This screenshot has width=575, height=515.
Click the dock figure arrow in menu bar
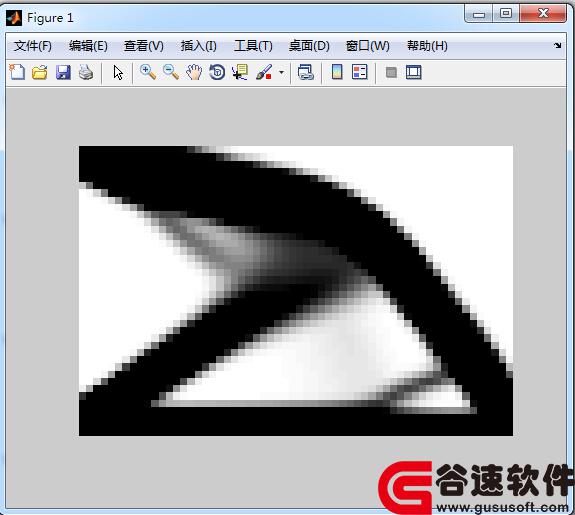click(x=557, y=45)
